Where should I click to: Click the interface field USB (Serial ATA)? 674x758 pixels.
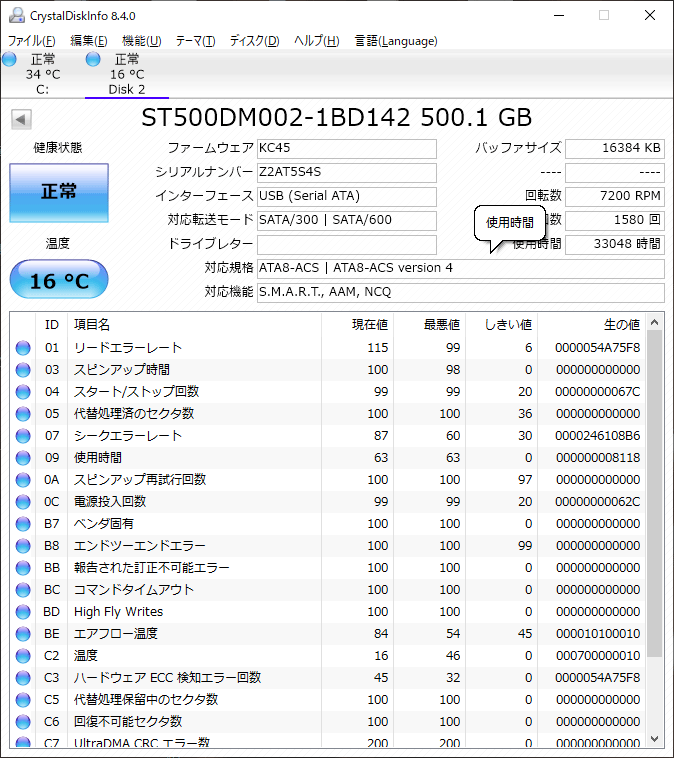click(347, 196)
